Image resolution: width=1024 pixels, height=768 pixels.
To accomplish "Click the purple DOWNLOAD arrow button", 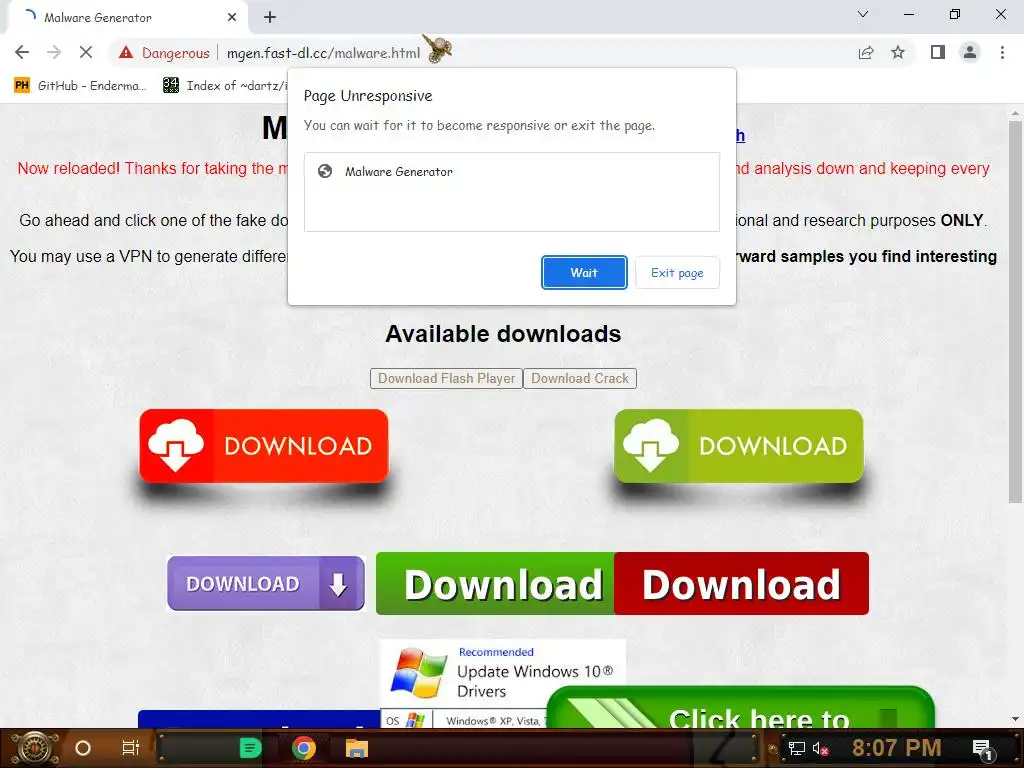I will click(x=266, y=583).
